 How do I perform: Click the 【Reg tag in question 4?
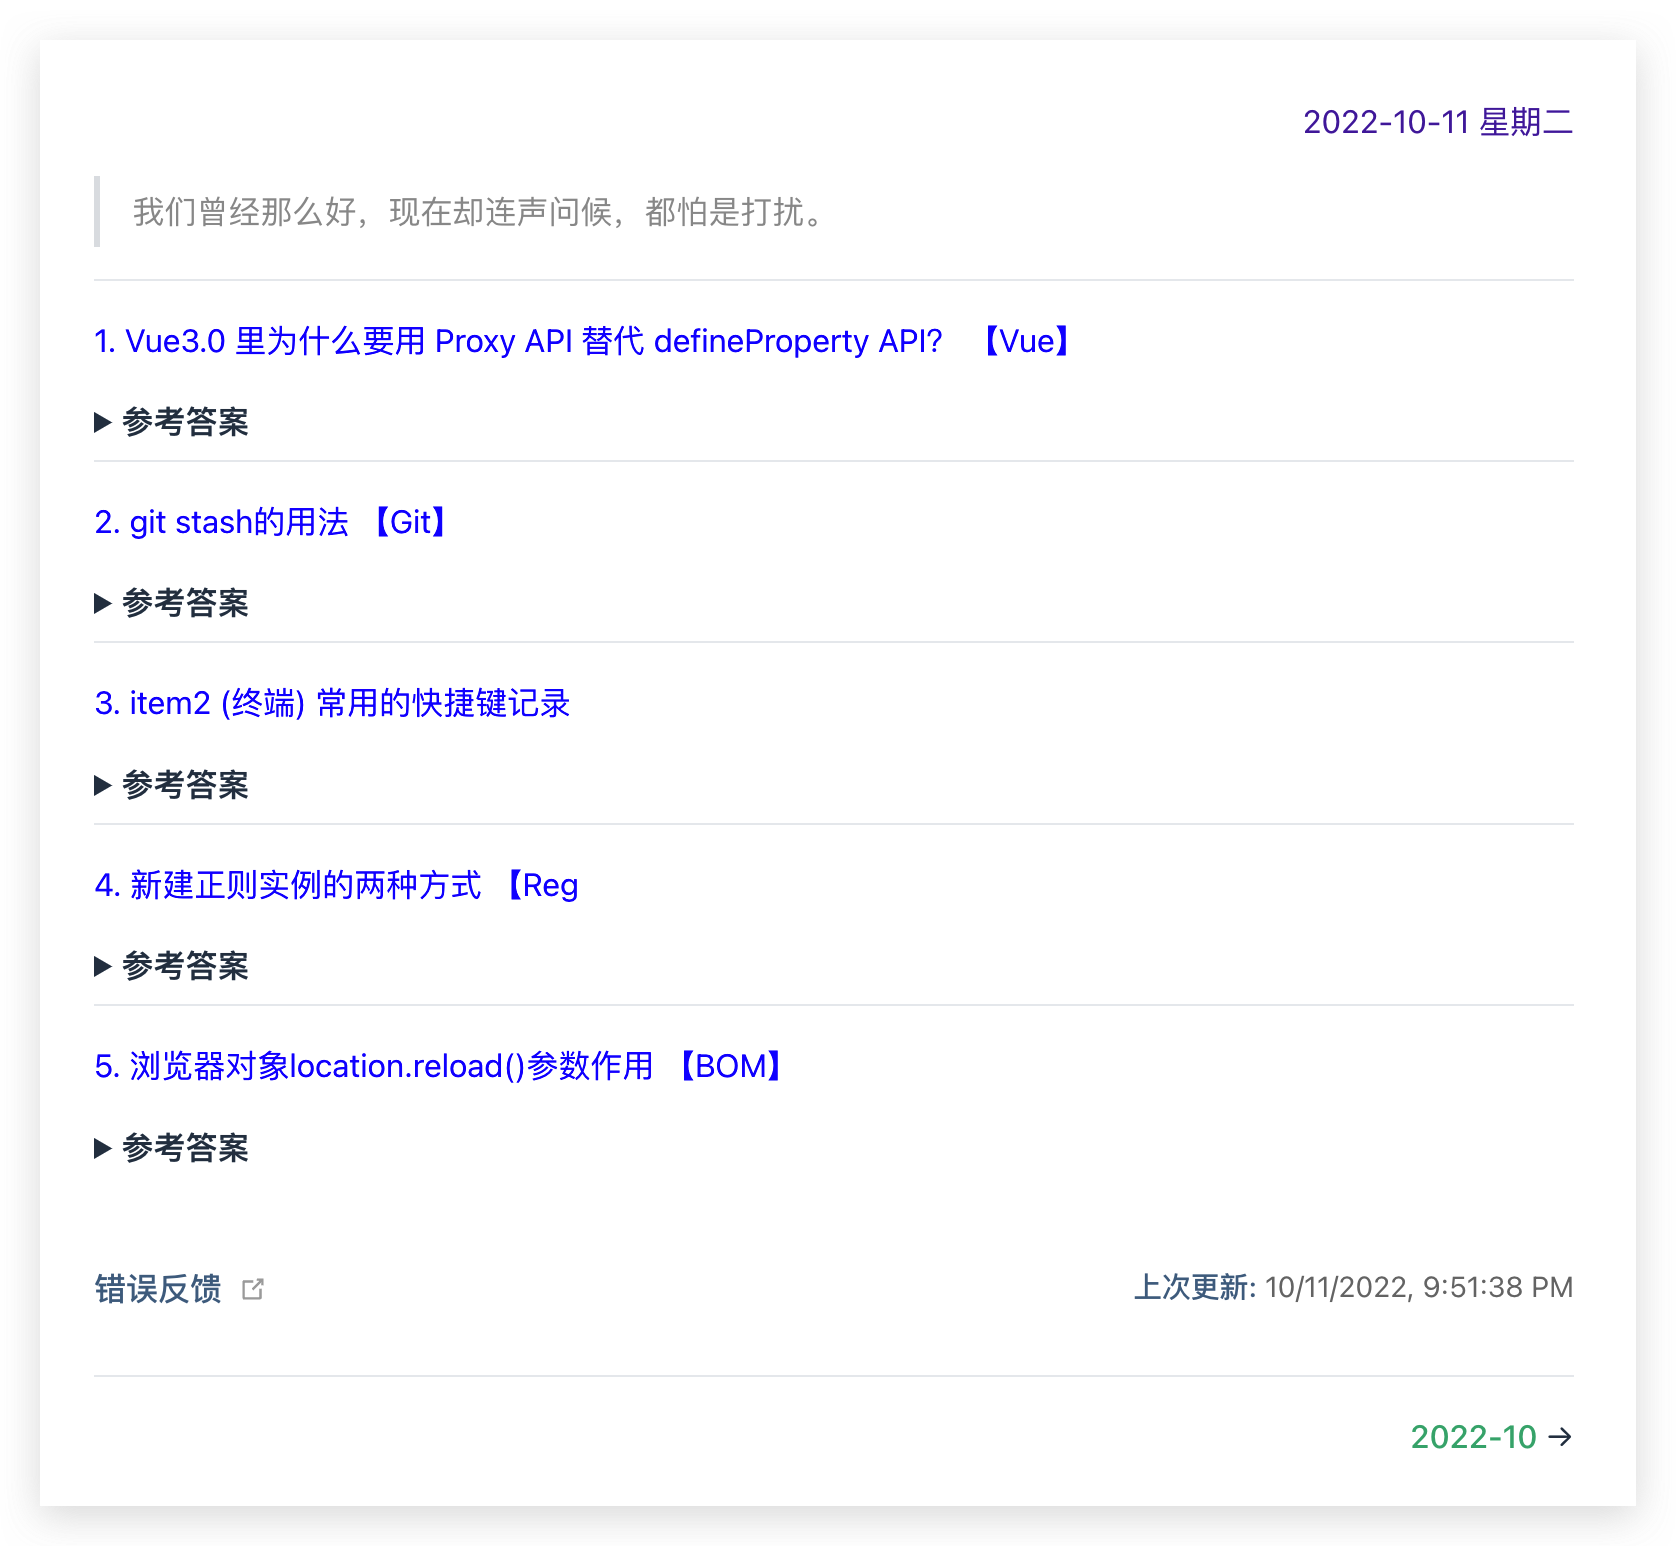pos(540,885)
